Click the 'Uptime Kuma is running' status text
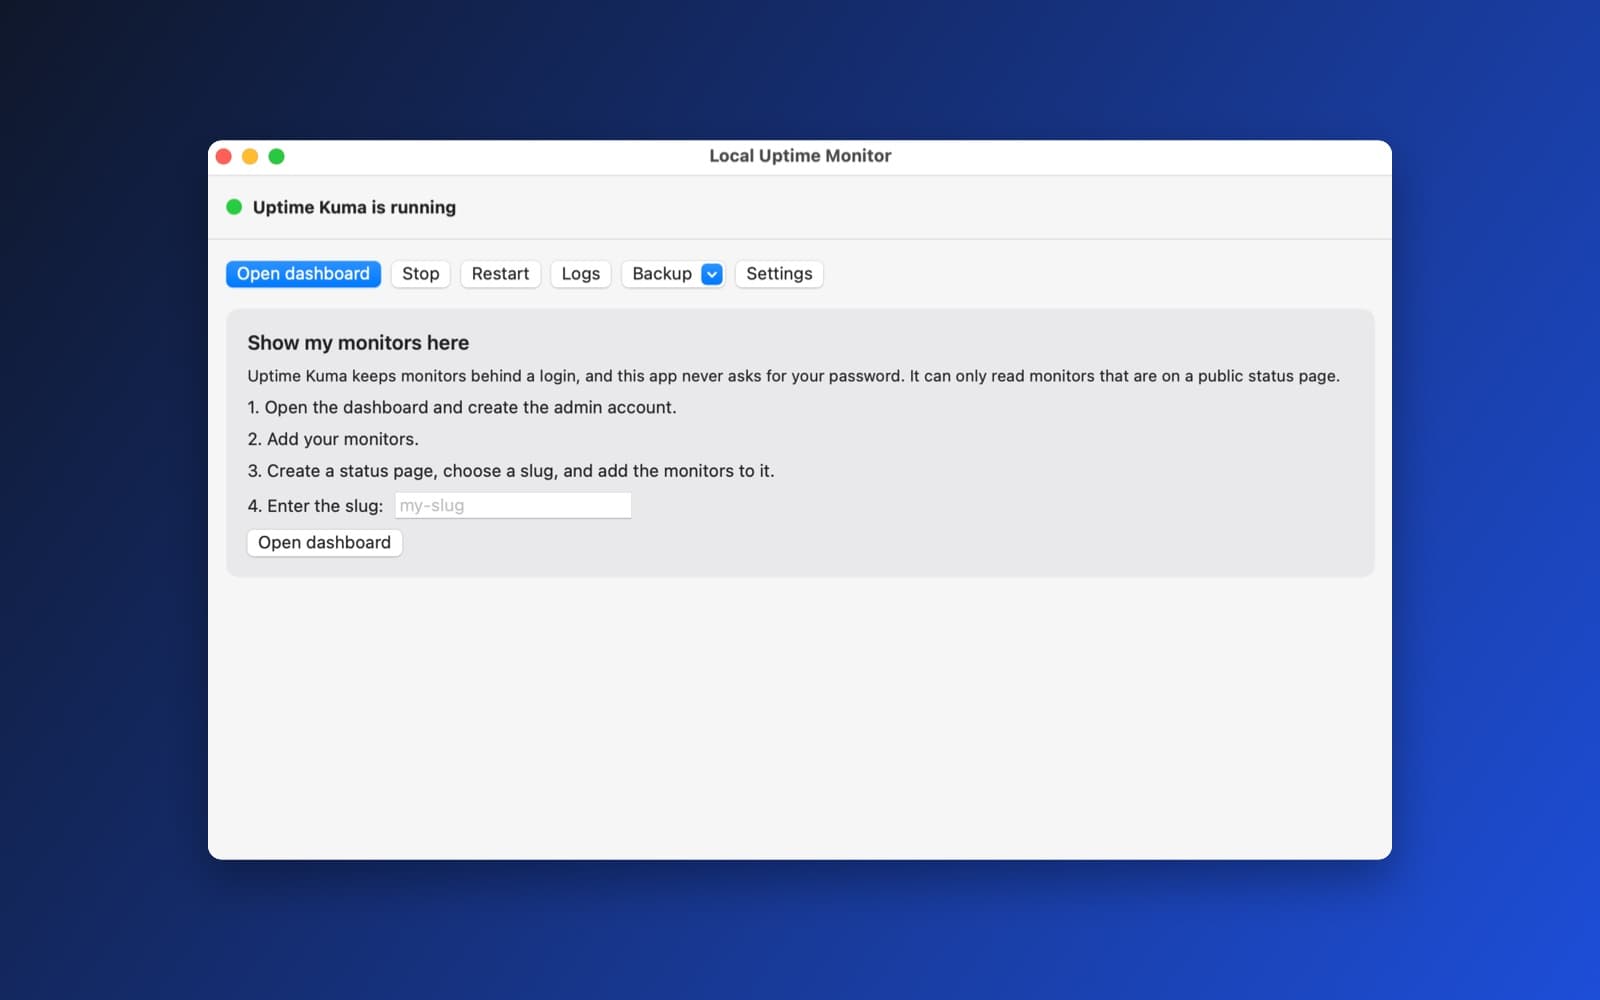The height and width of the screenshot is (1000, 1600). (x=354, y=207)
